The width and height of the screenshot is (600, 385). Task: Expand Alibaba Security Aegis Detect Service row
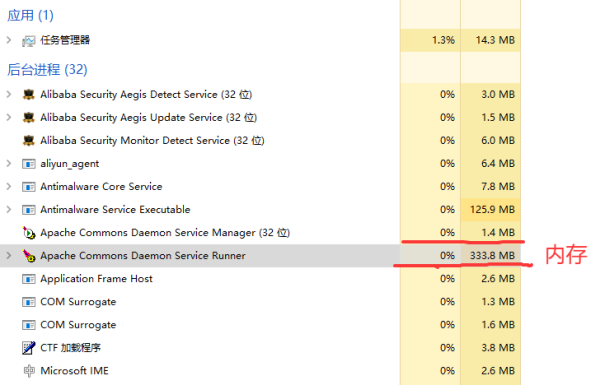tap(9, 94)
